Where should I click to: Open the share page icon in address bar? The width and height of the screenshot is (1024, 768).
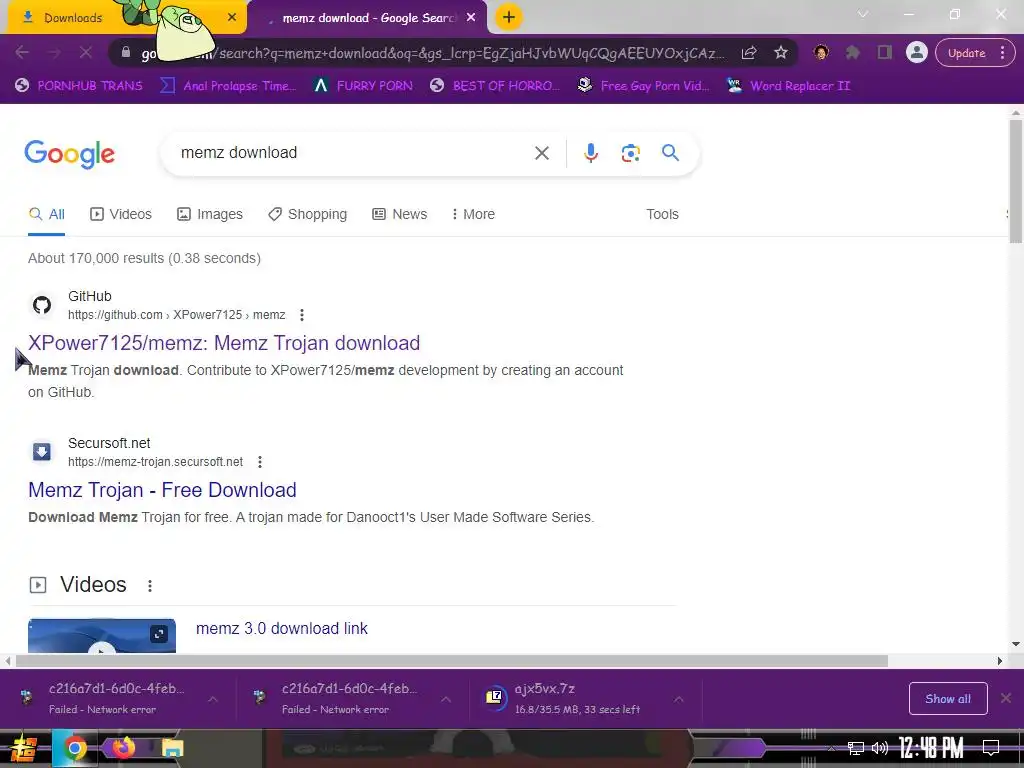pos(749,53)
